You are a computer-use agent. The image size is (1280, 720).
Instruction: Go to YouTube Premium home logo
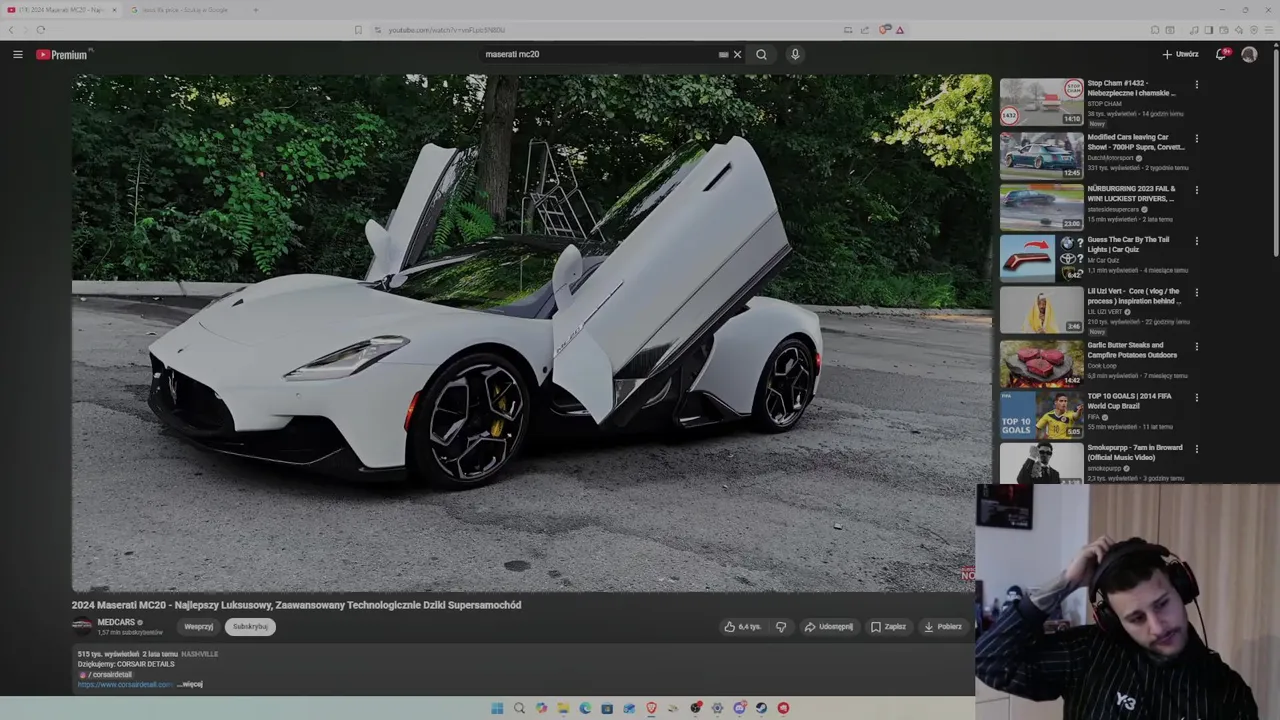point(62,55)
